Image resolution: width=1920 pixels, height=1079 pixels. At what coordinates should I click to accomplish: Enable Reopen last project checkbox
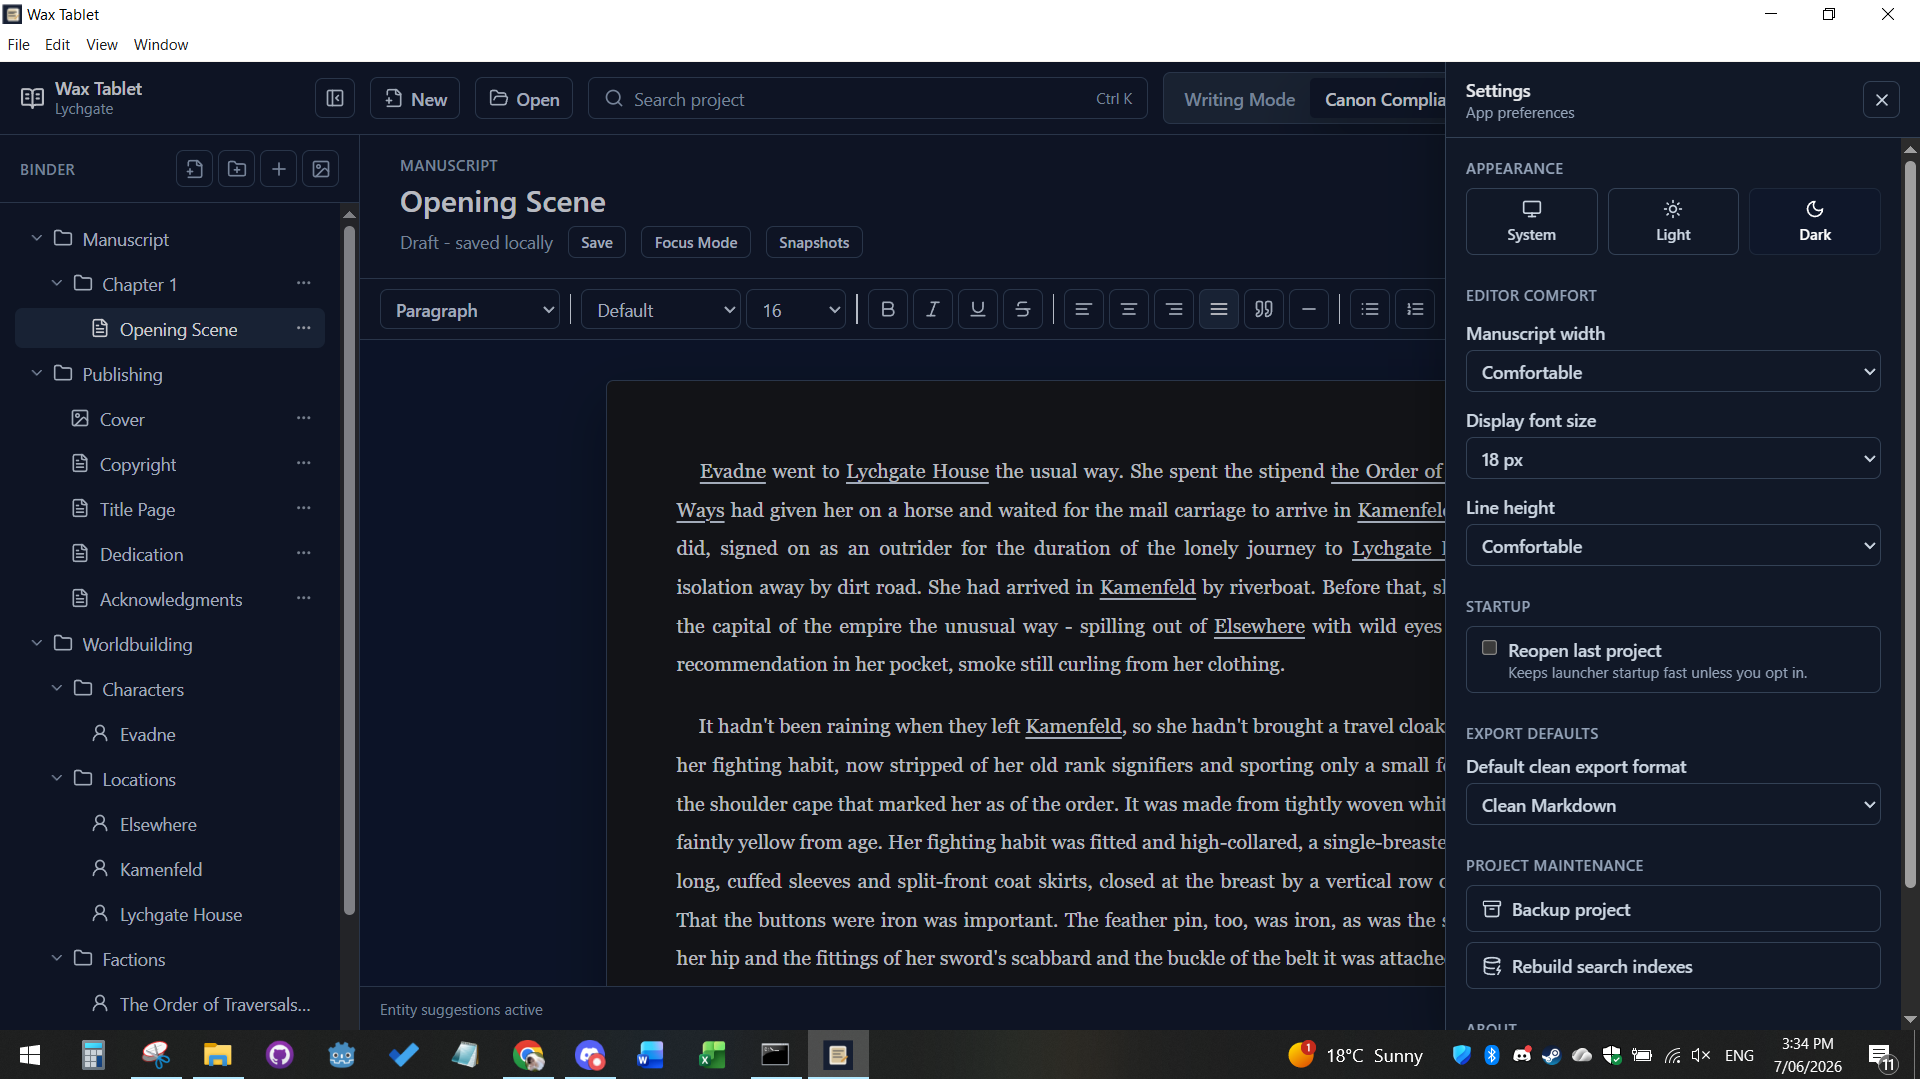1489,648
